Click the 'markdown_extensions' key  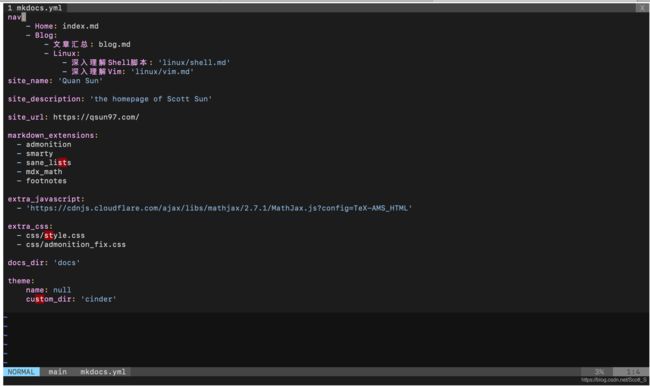click(x=51, y=136)
